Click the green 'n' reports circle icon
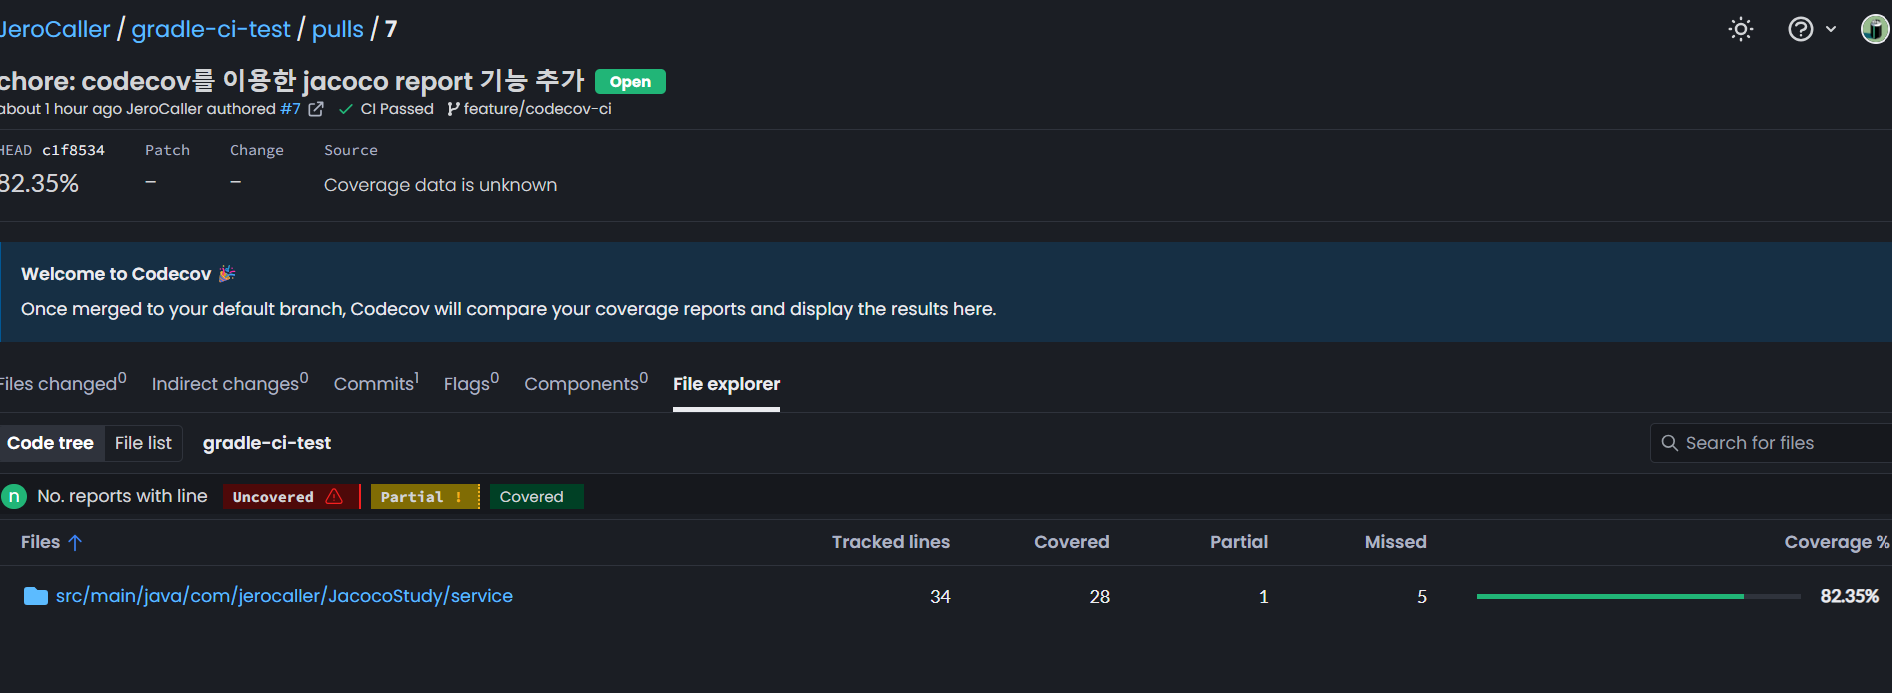Screen dimensions: 1892x693 pyautogui.click(x=14, y=497)
